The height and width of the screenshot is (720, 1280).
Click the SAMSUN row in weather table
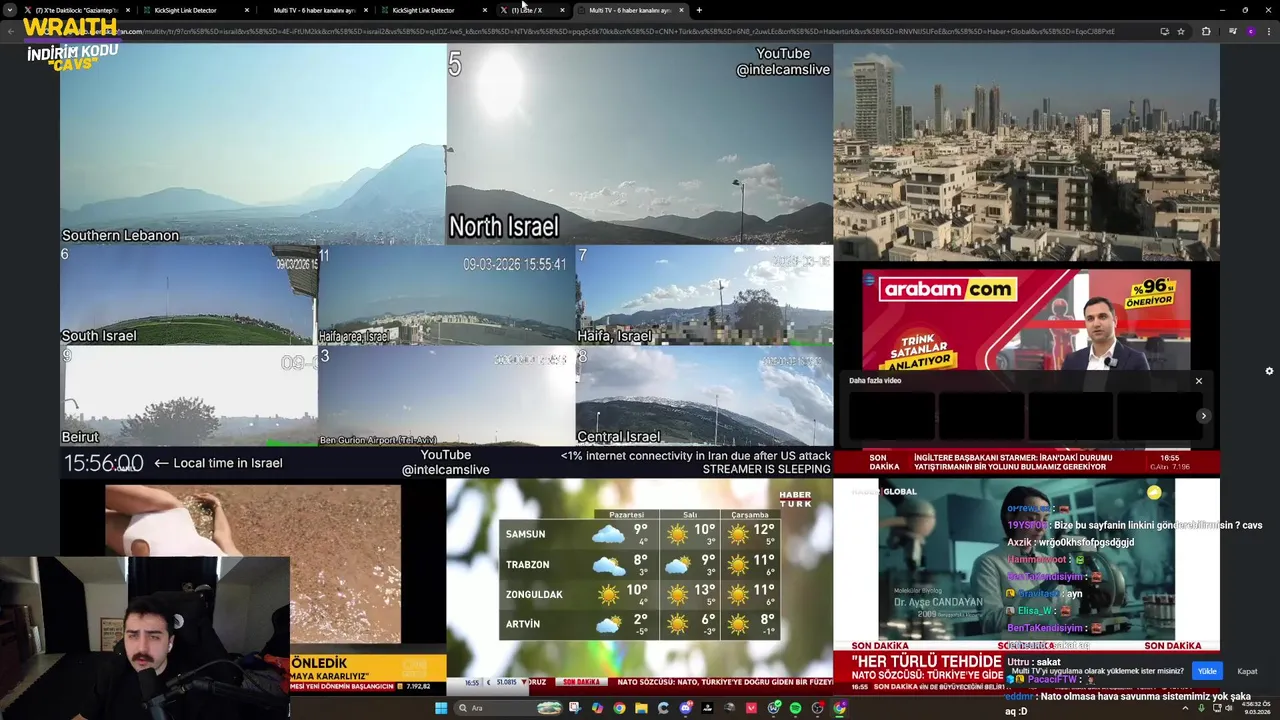pyautogui.click(x=638, y=534)
